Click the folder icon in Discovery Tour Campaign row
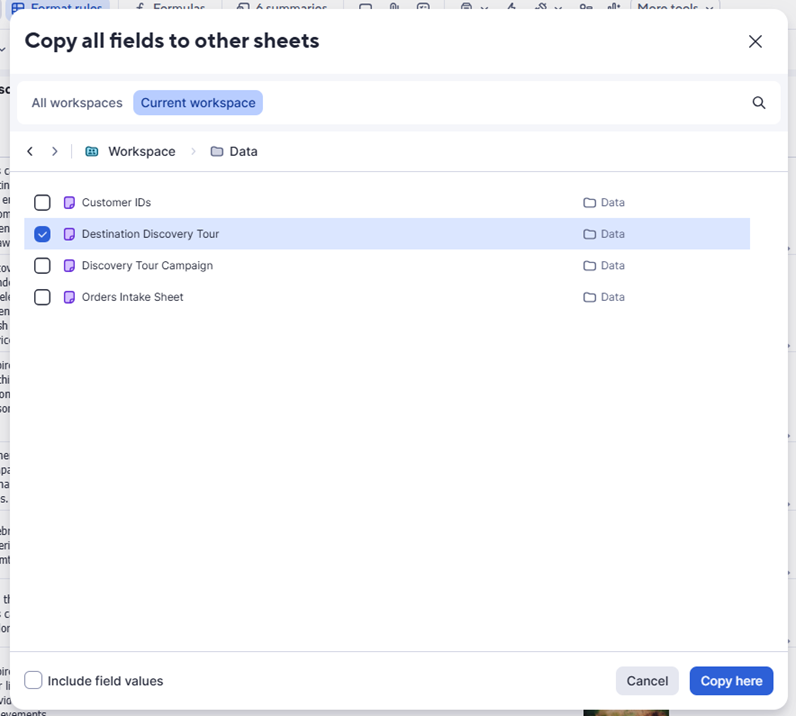 click(589, 266)
